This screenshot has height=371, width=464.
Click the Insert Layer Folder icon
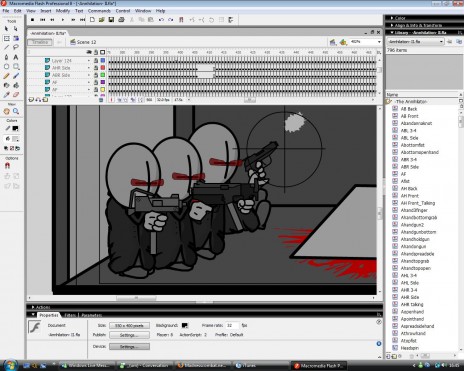point(45,100)
